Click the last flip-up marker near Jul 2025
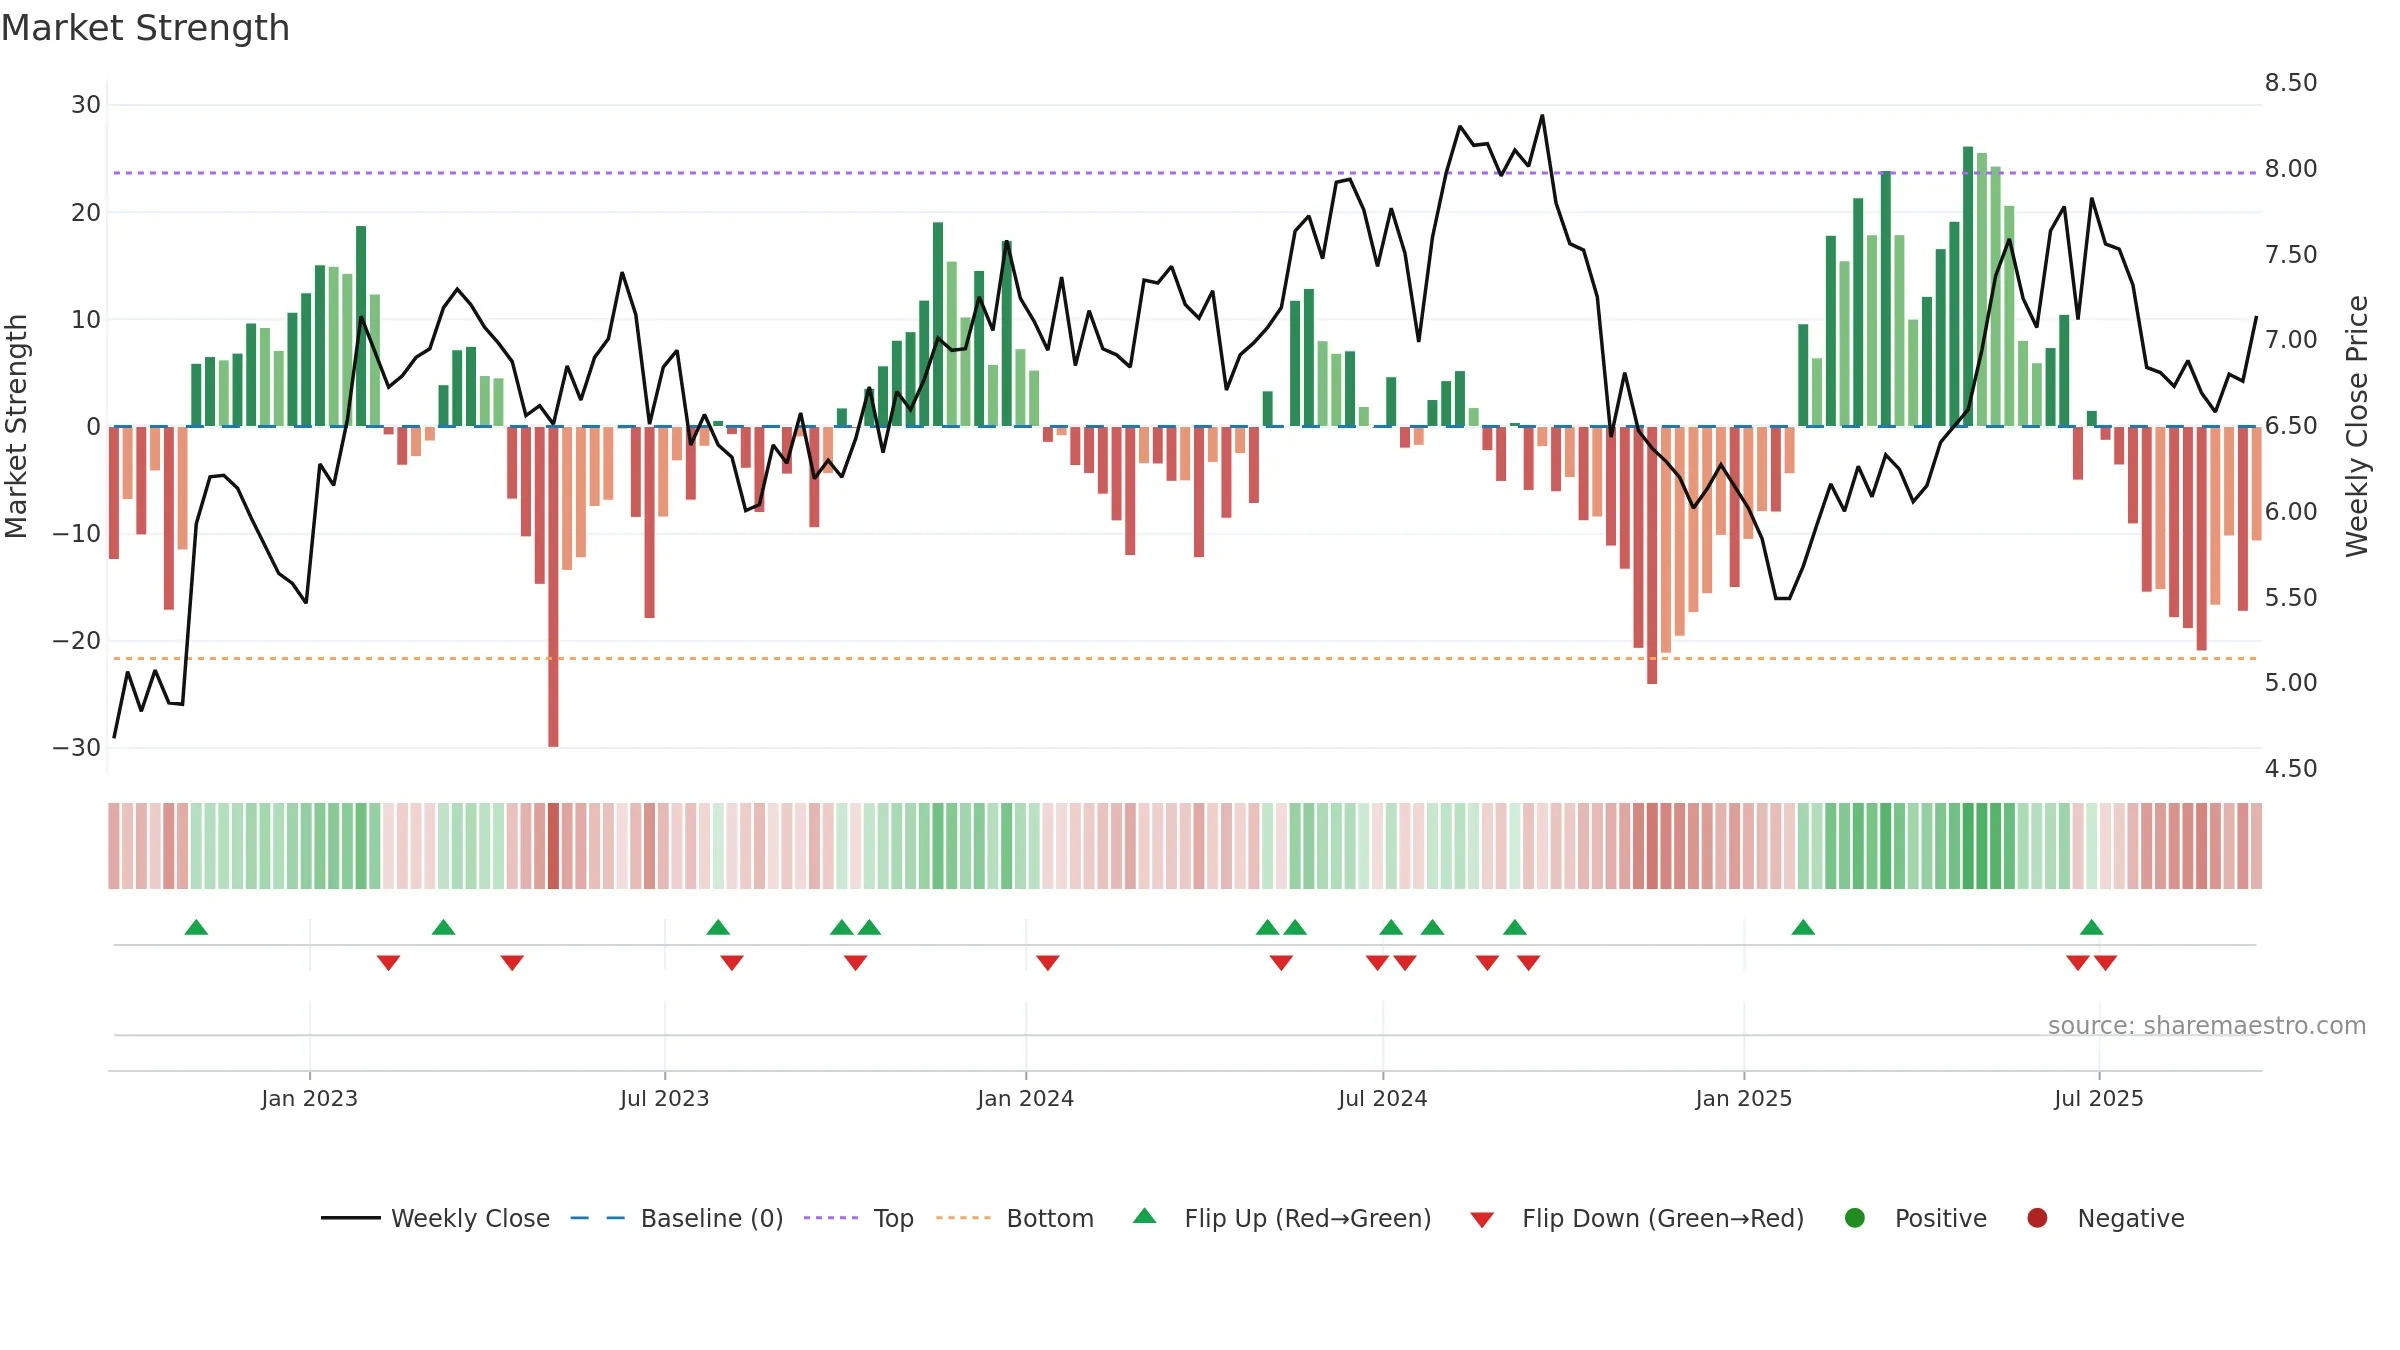This screenshot has width=2400, height=1350. tap(2091, 927)
